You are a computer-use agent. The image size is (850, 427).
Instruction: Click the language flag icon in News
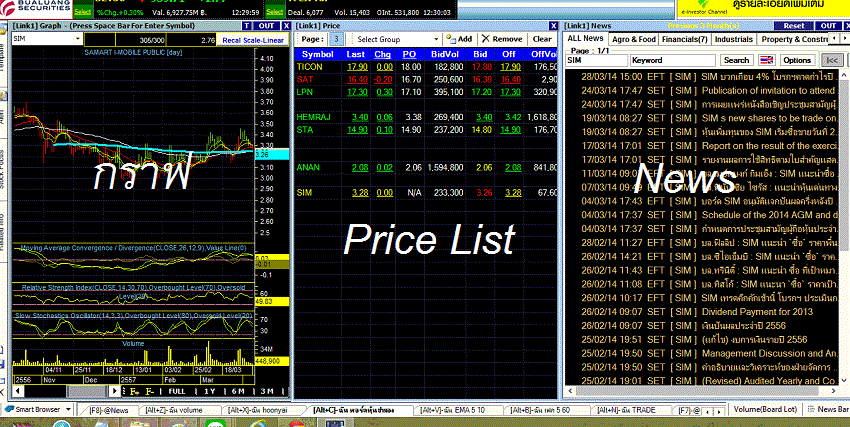click(x=767, y=60)
